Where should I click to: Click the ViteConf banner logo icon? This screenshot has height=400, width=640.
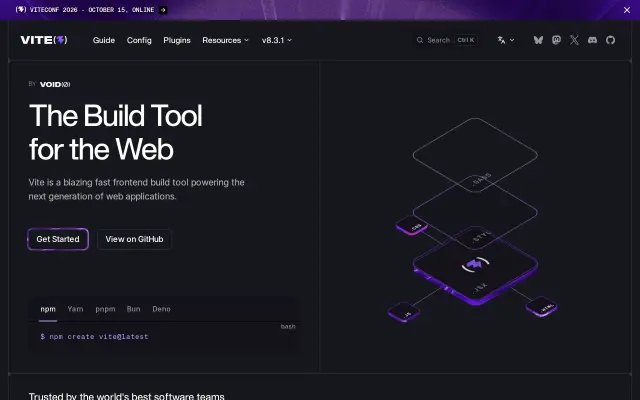[21, 9]
